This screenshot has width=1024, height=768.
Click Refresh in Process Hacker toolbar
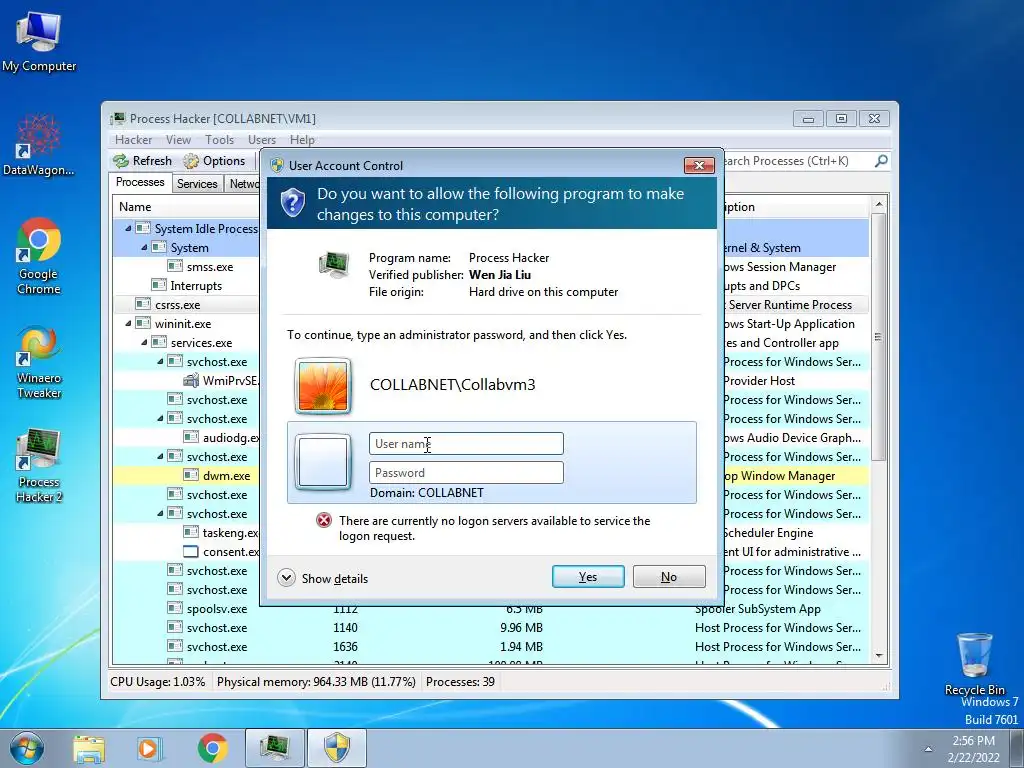point(142,161)
